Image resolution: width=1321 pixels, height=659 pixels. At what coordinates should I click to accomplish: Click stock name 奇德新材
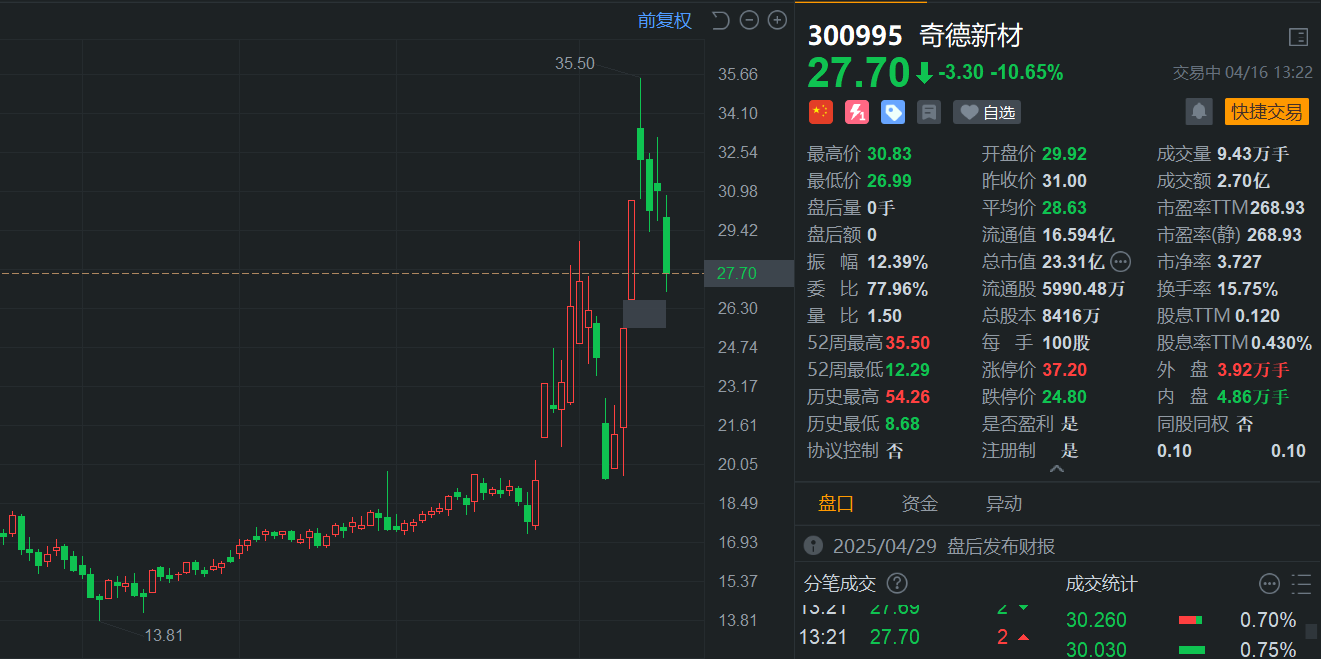tap(971, 36)
